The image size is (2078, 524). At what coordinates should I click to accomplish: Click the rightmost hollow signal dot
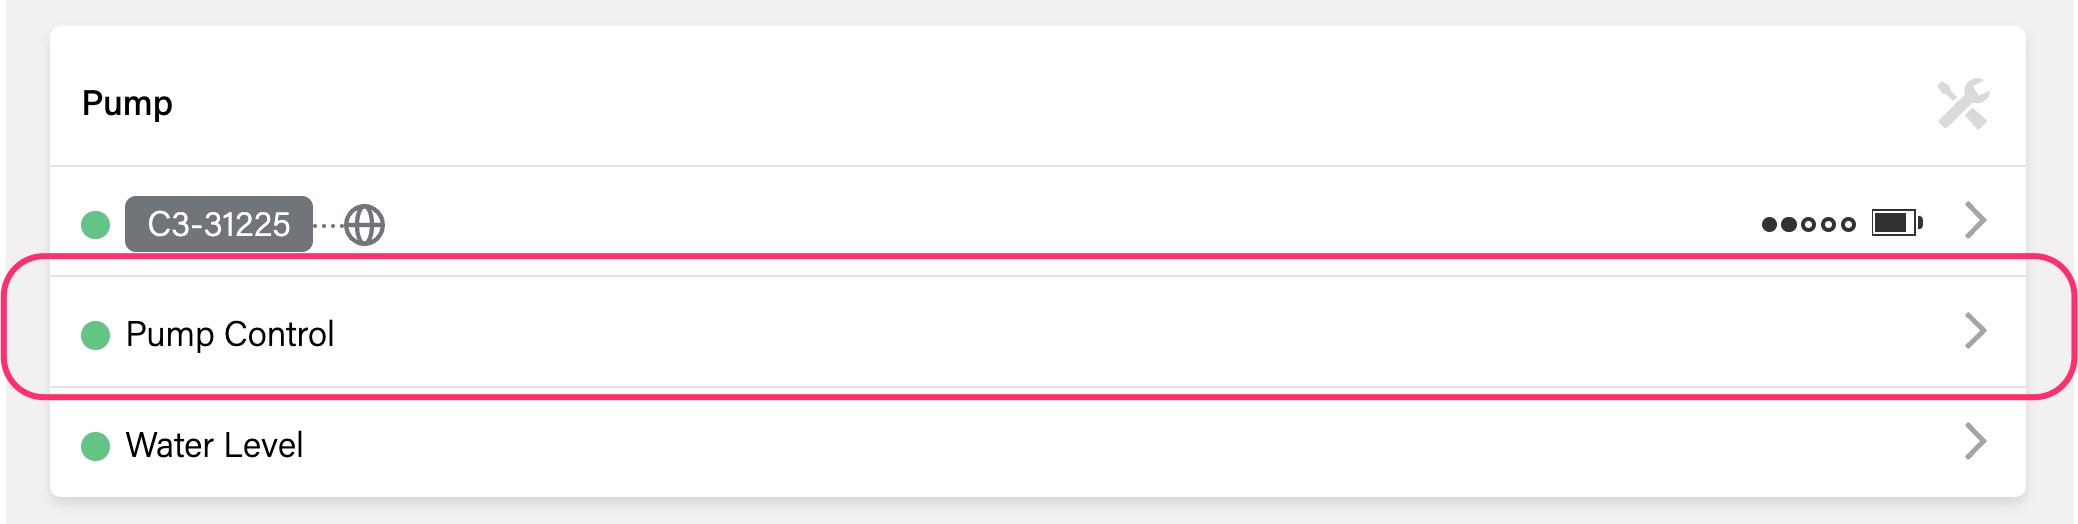pyautogui.click(x=1848, y=224)
